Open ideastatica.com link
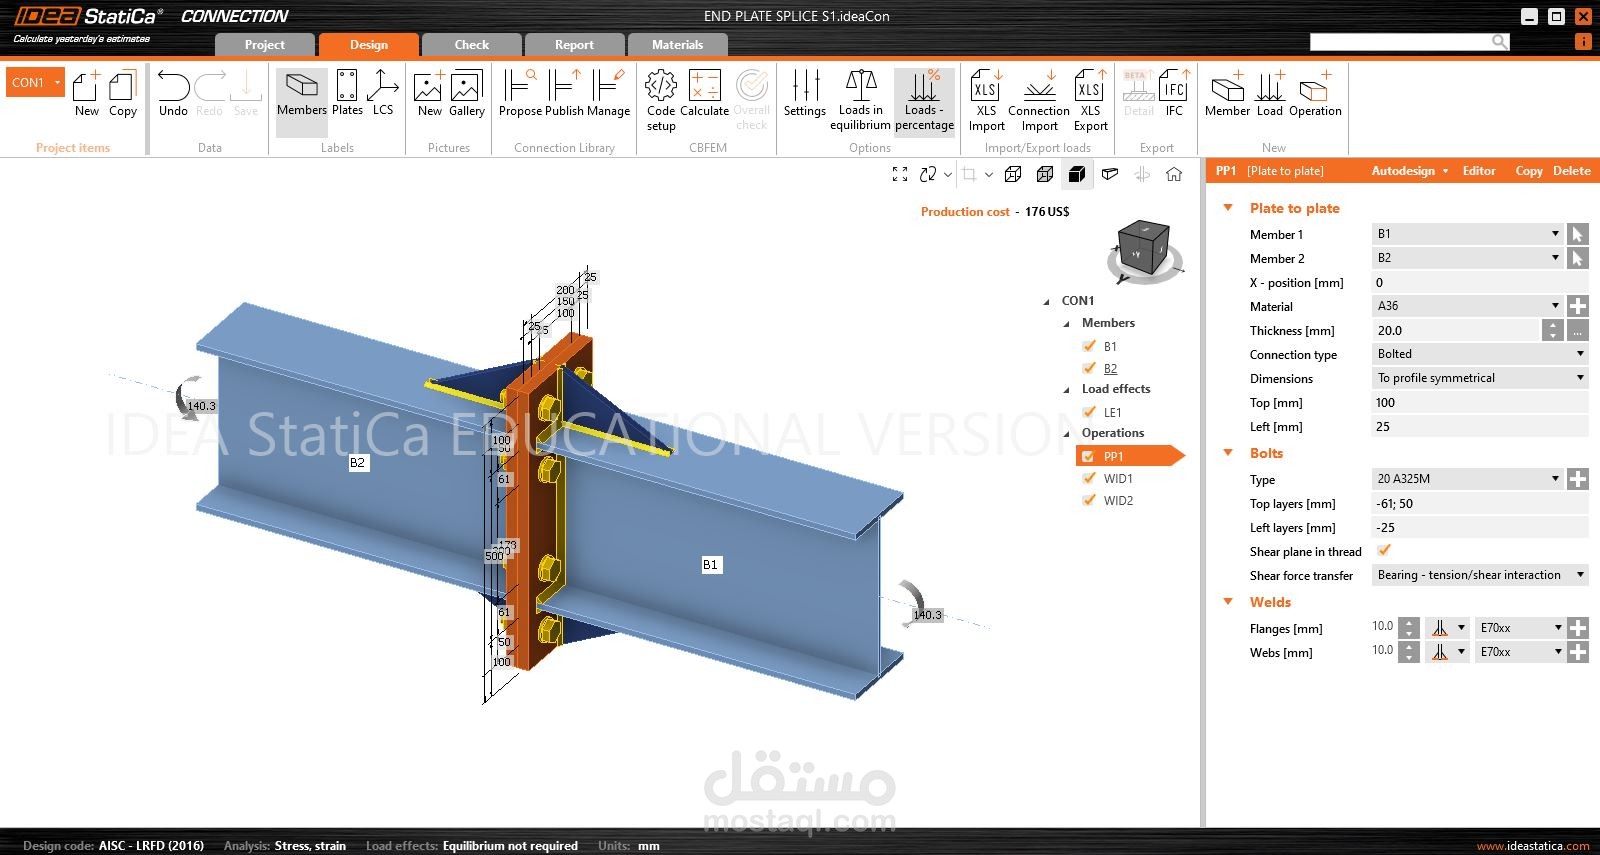Viewport: 1600px width, 855px height. point(1533,846)
